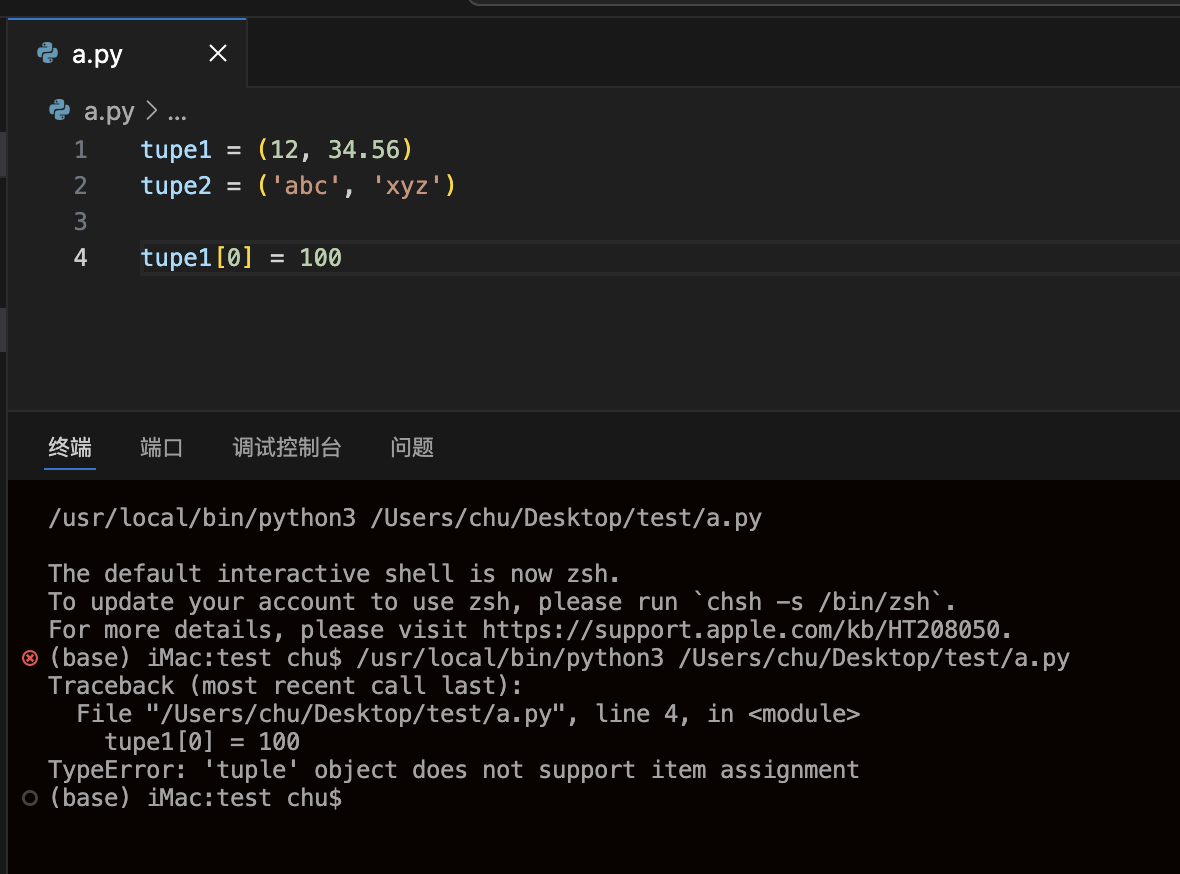
Task: Click the 34.56 value in line 1
Action: [363, 150]
